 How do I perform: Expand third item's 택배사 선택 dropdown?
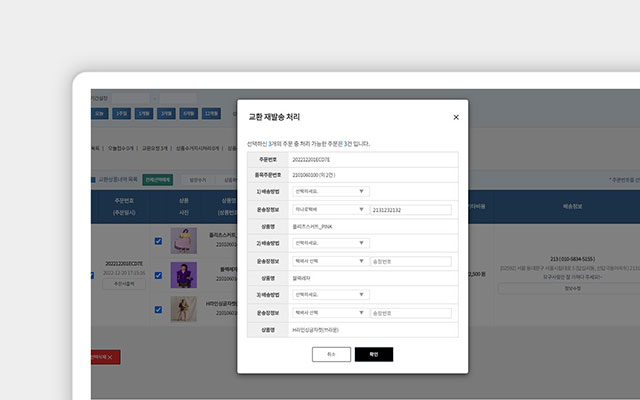(329, 313)
